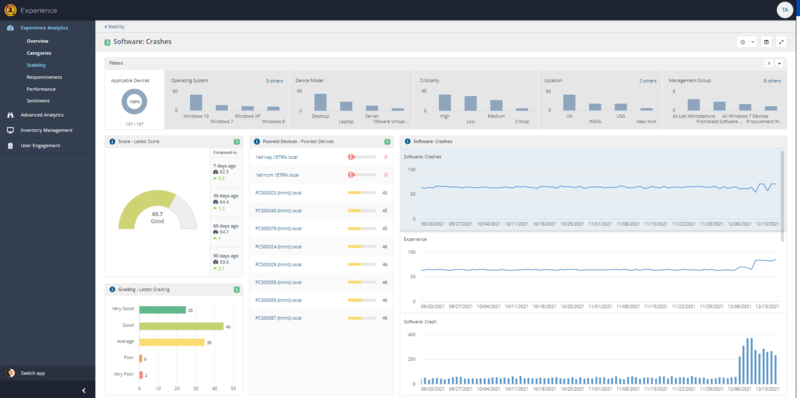Collapse the Filters panel with up arrow

(x=779, y=63)
